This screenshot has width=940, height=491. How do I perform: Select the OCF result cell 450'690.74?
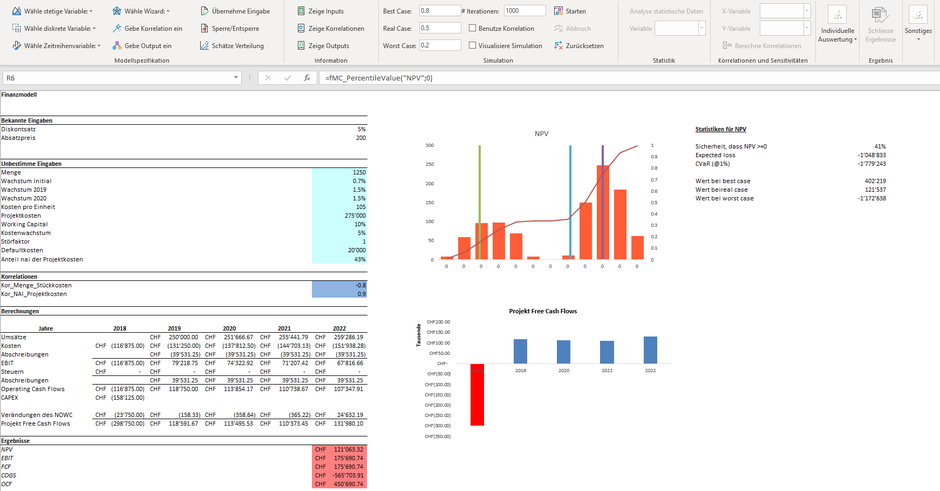(x=339, y=484)
